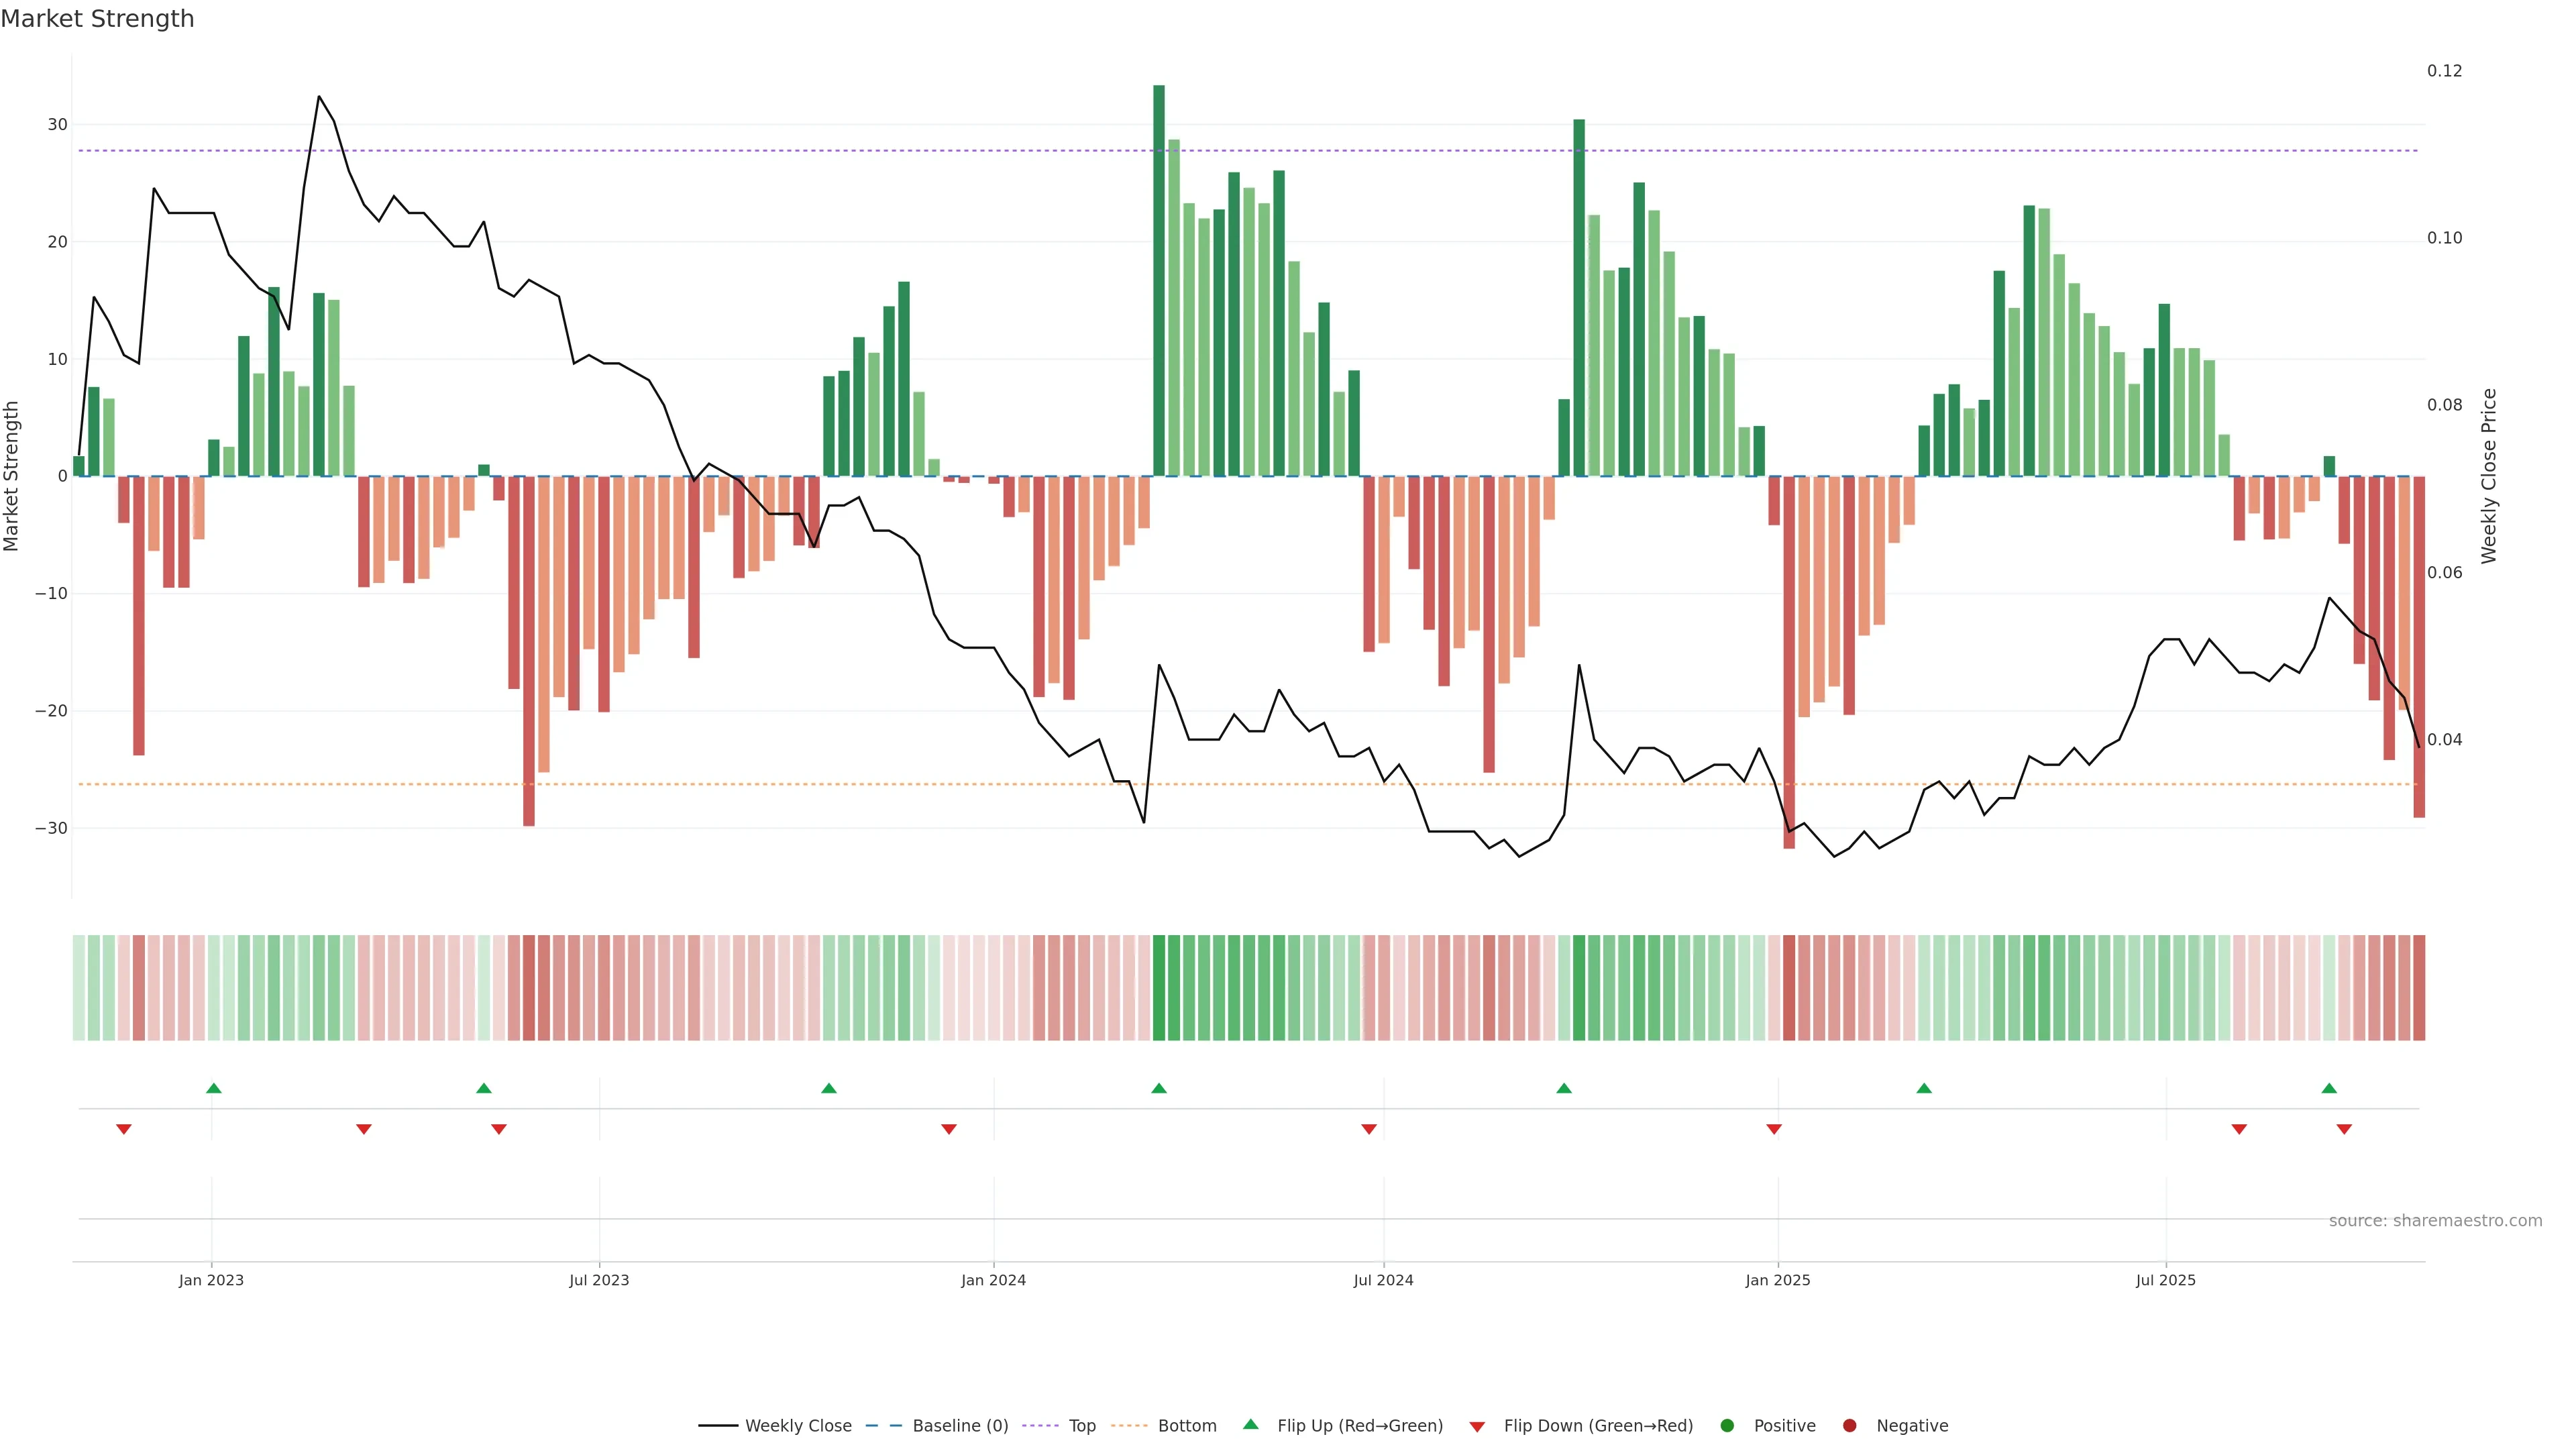Click the source: sharemaestro.com text
This screenshot has height=1449, width=2576.
point(2435,1220)
